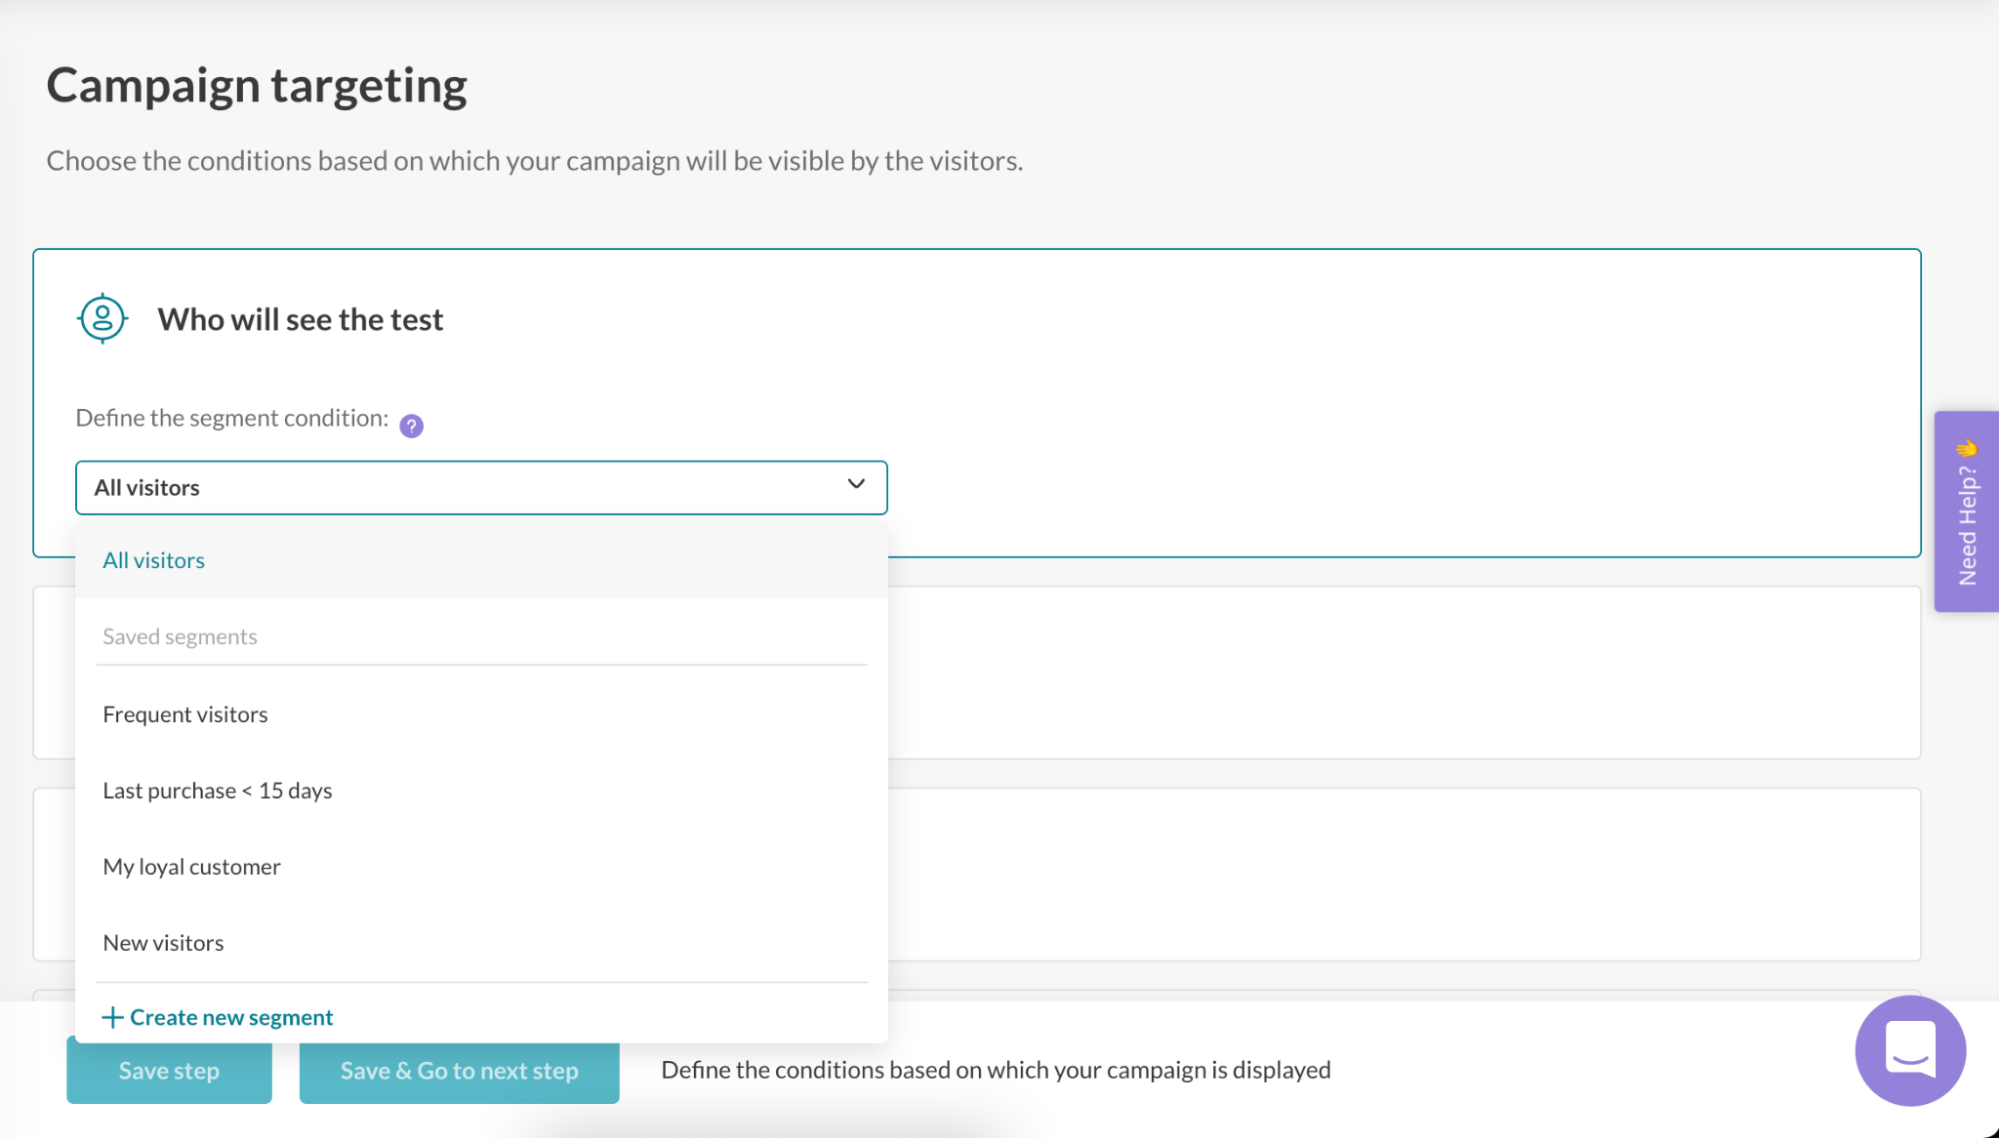Click the Saved segments group label
1999x1139 pixels.
pyautogui.click(x=180, y=636)
